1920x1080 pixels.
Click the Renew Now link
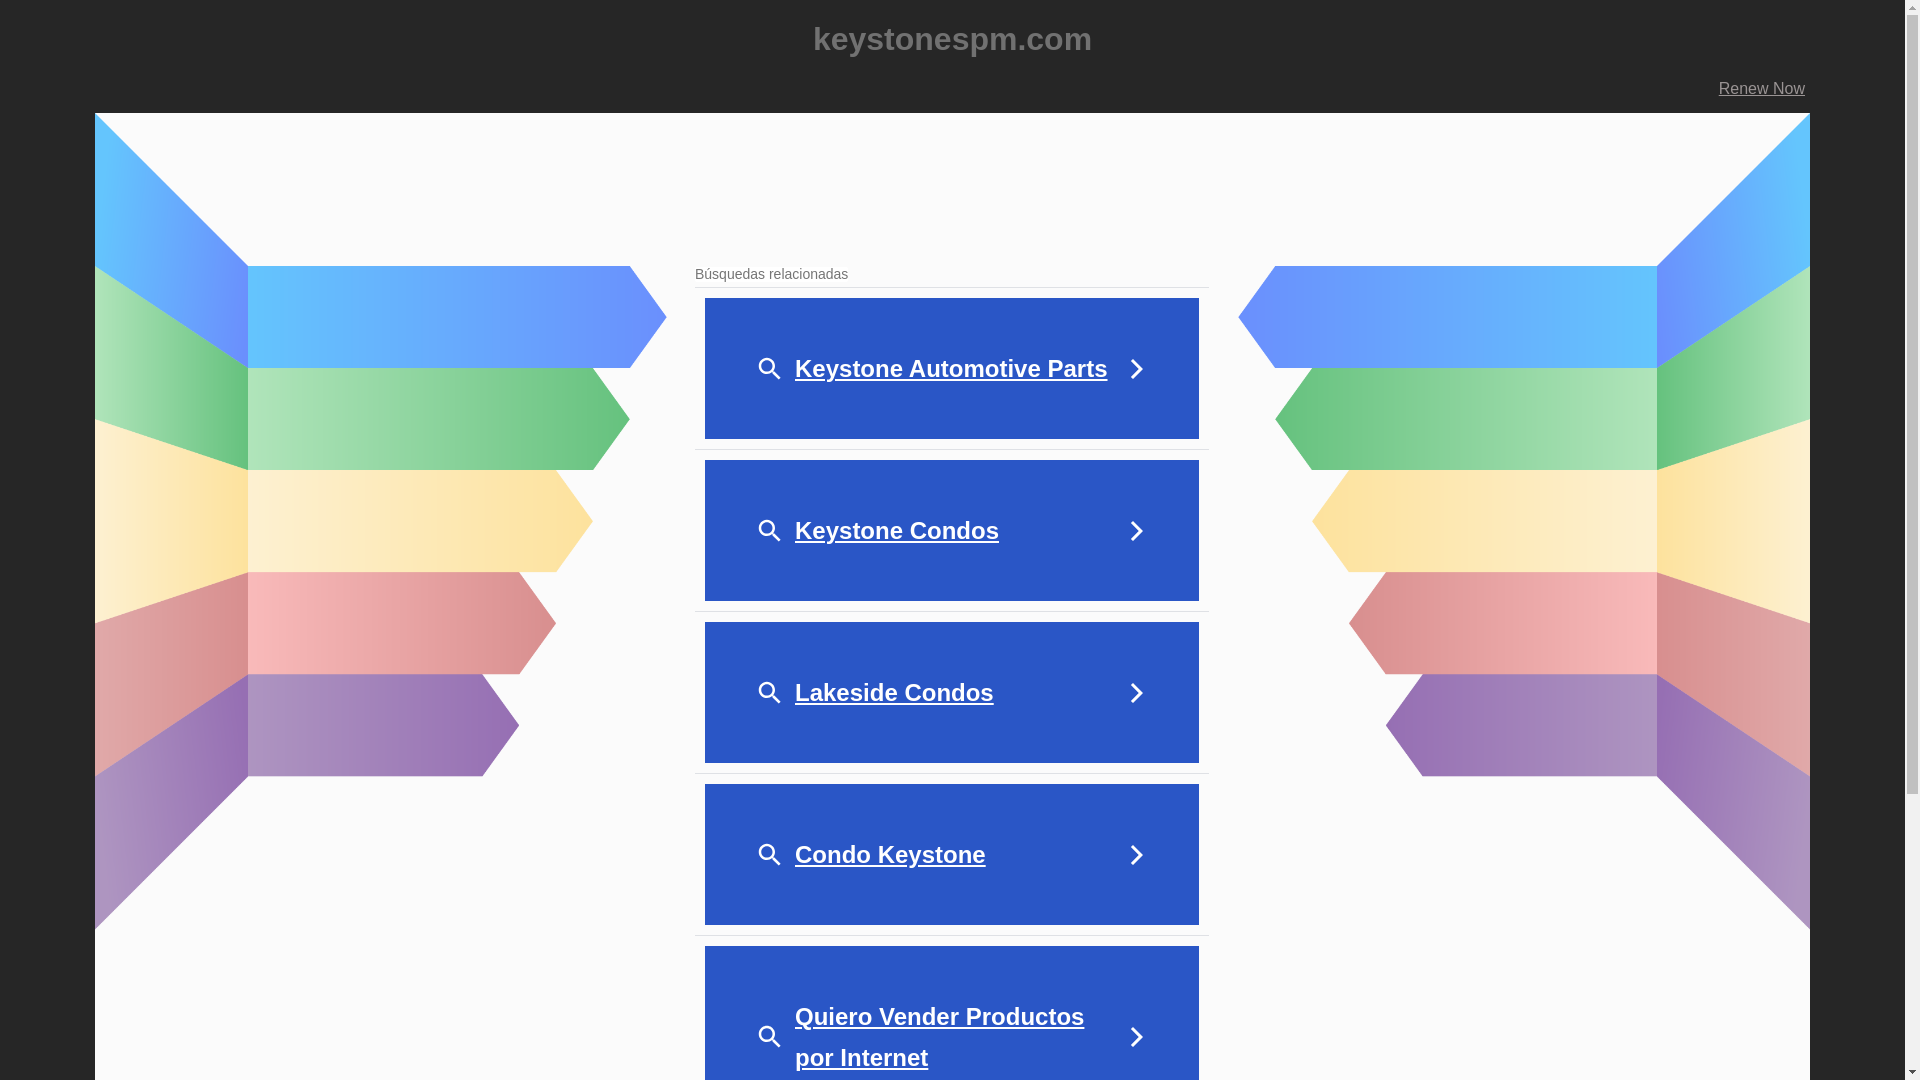click(1761, 89)
